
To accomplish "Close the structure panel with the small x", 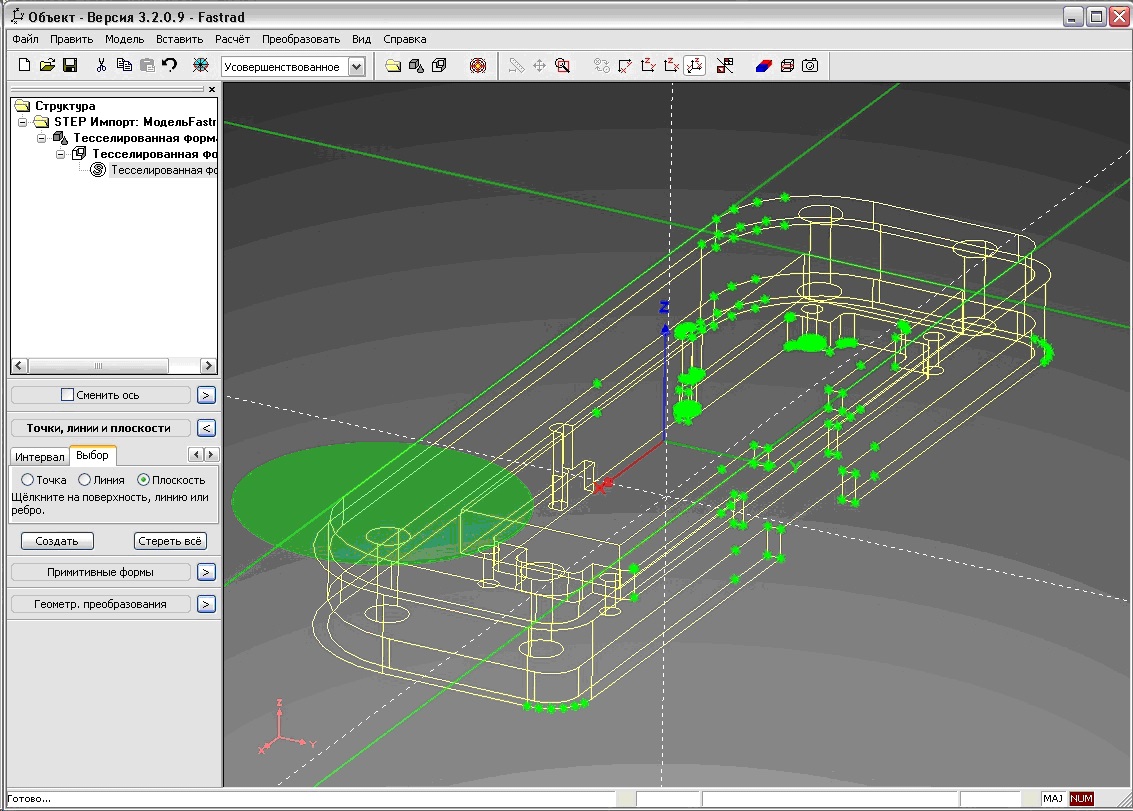I will click(212, 90).
